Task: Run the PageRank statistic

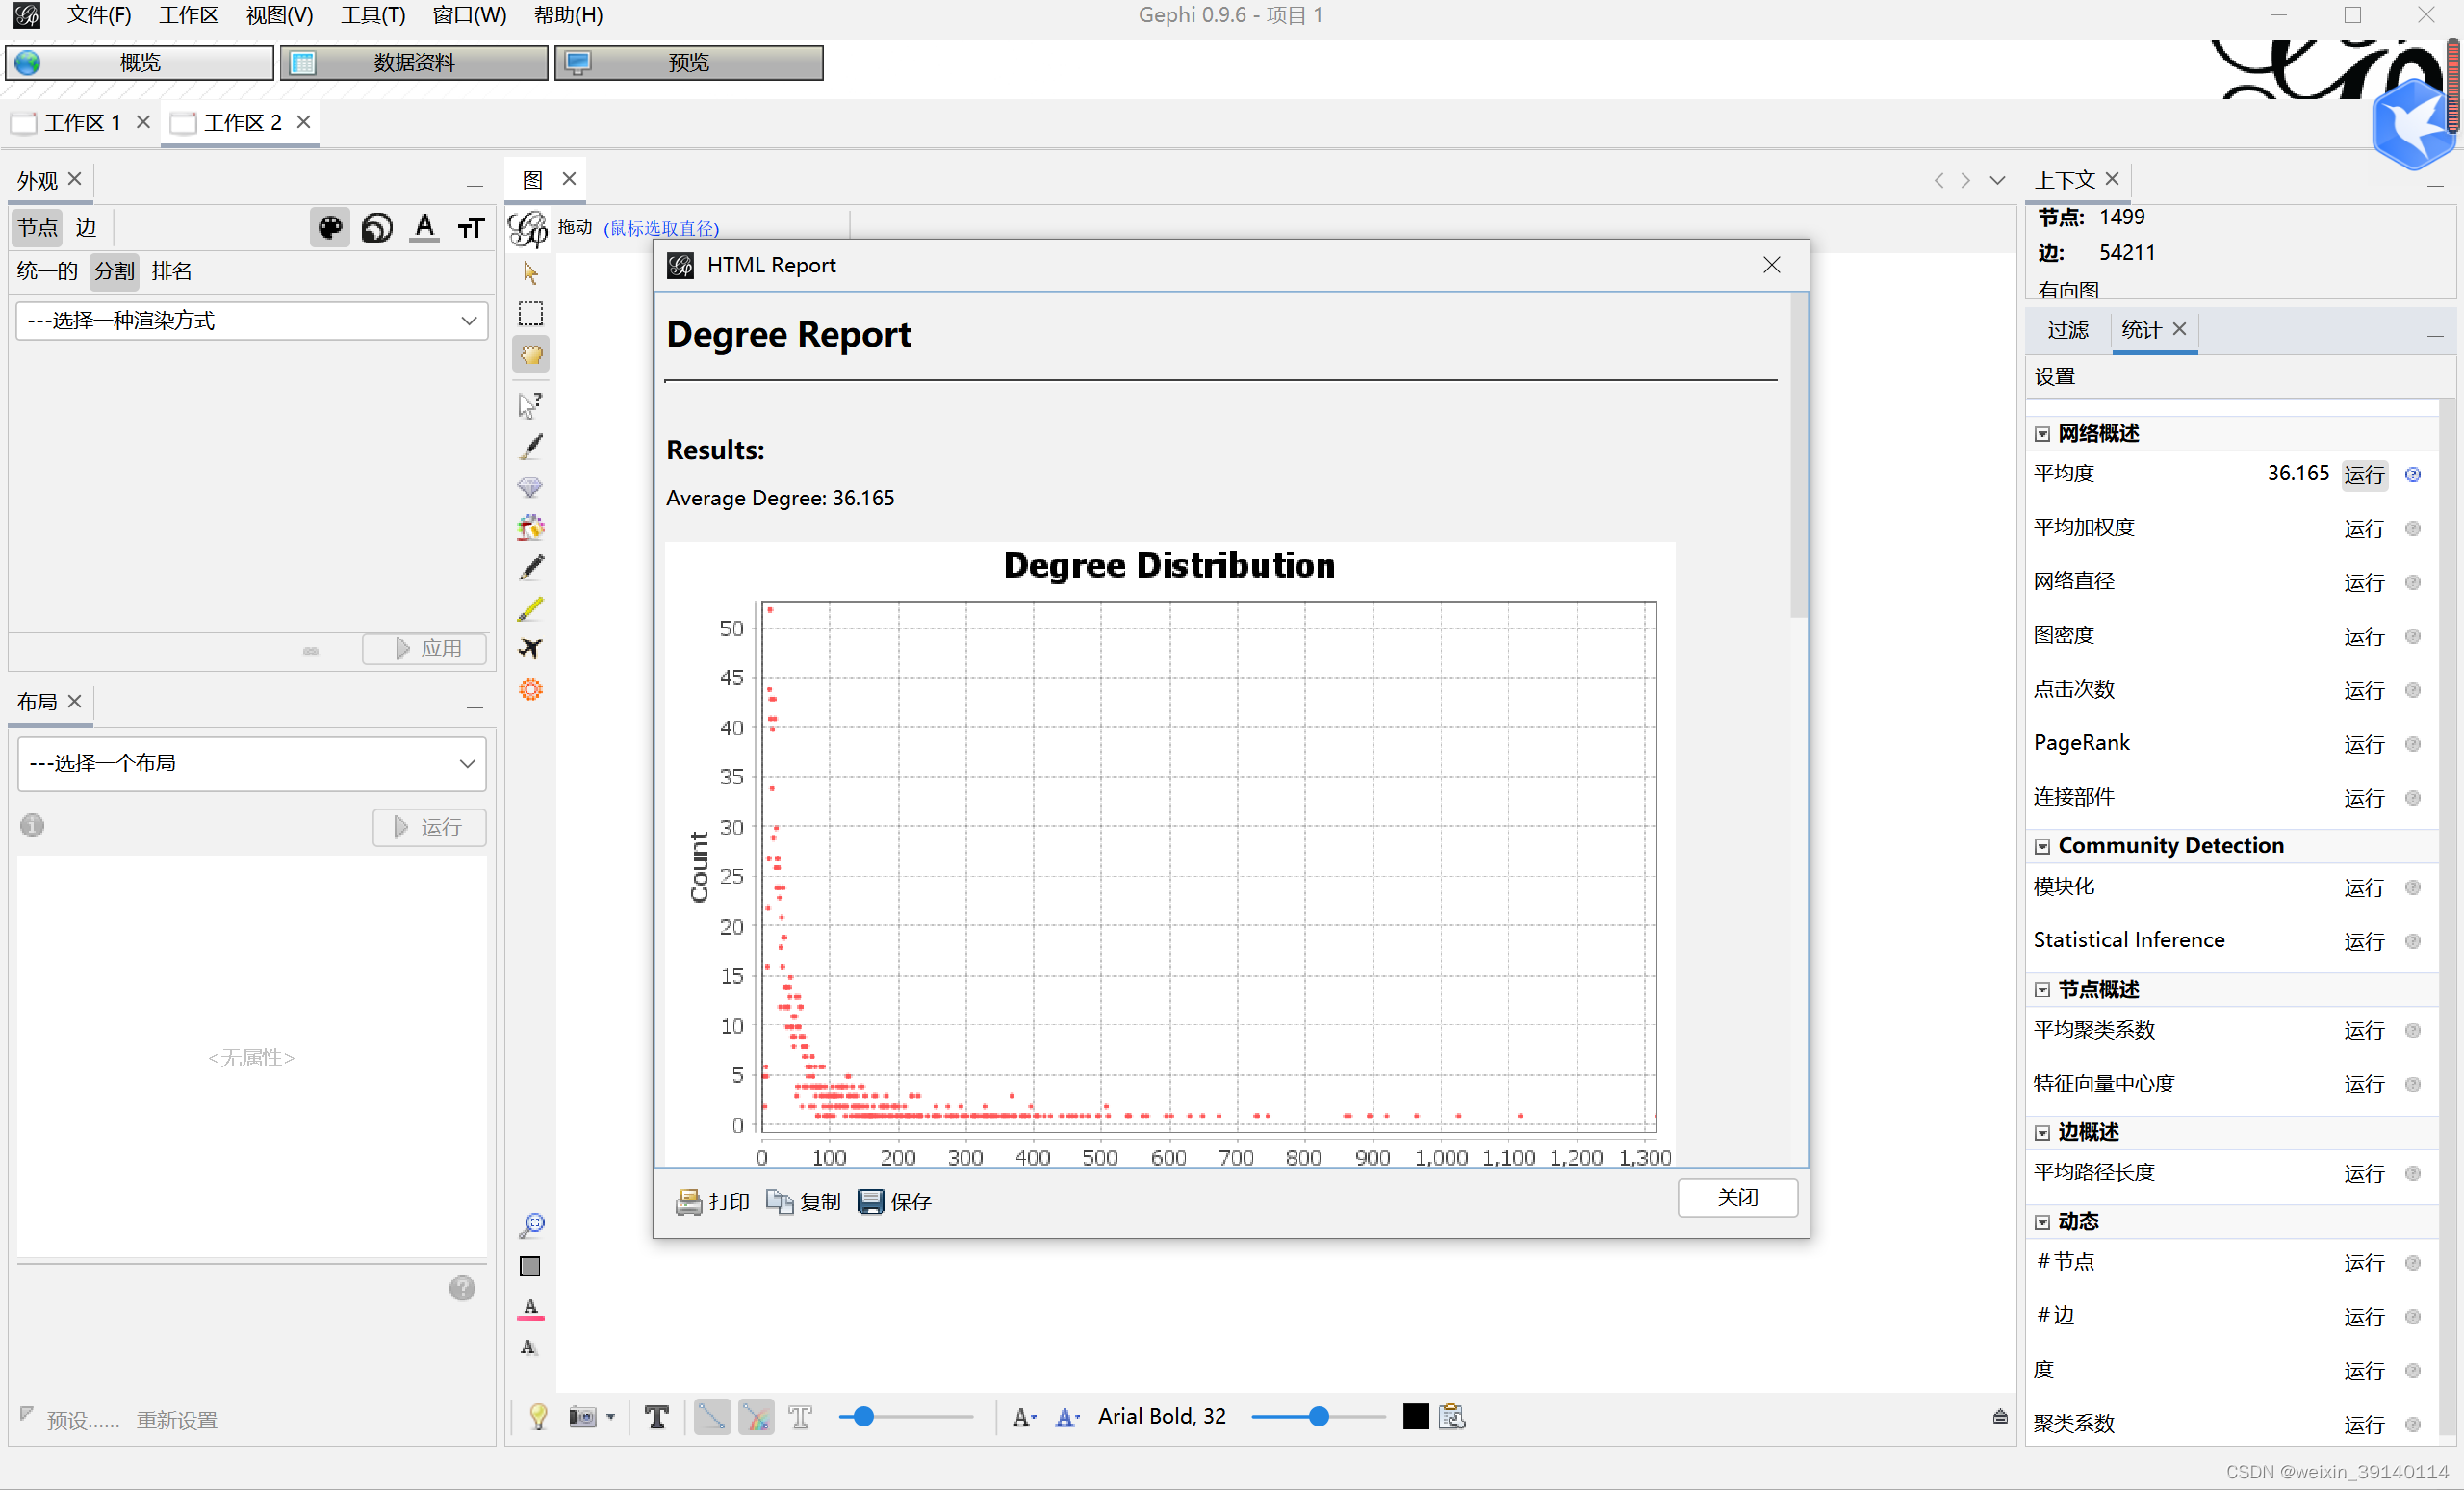Action: click(2363, 744)
